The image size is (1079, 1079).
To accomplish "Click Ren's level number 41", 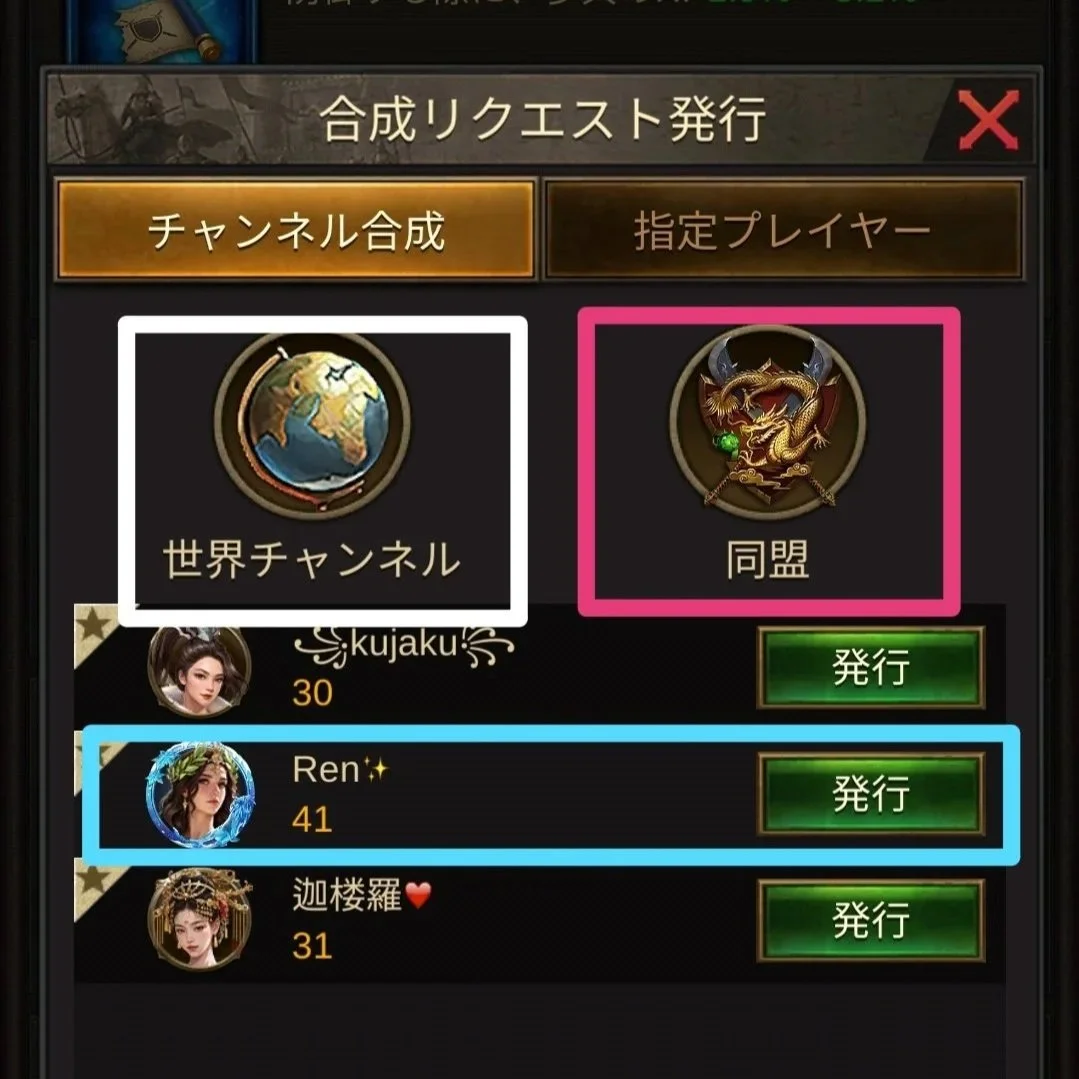I will [312, 819].
